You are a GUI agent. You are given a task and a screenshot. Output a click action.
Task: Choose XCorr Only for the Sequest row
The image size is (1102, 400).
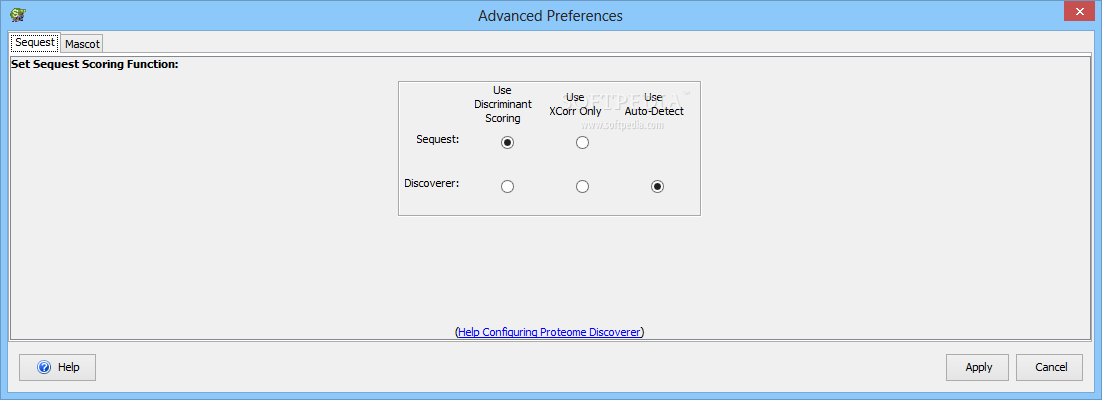583,143
